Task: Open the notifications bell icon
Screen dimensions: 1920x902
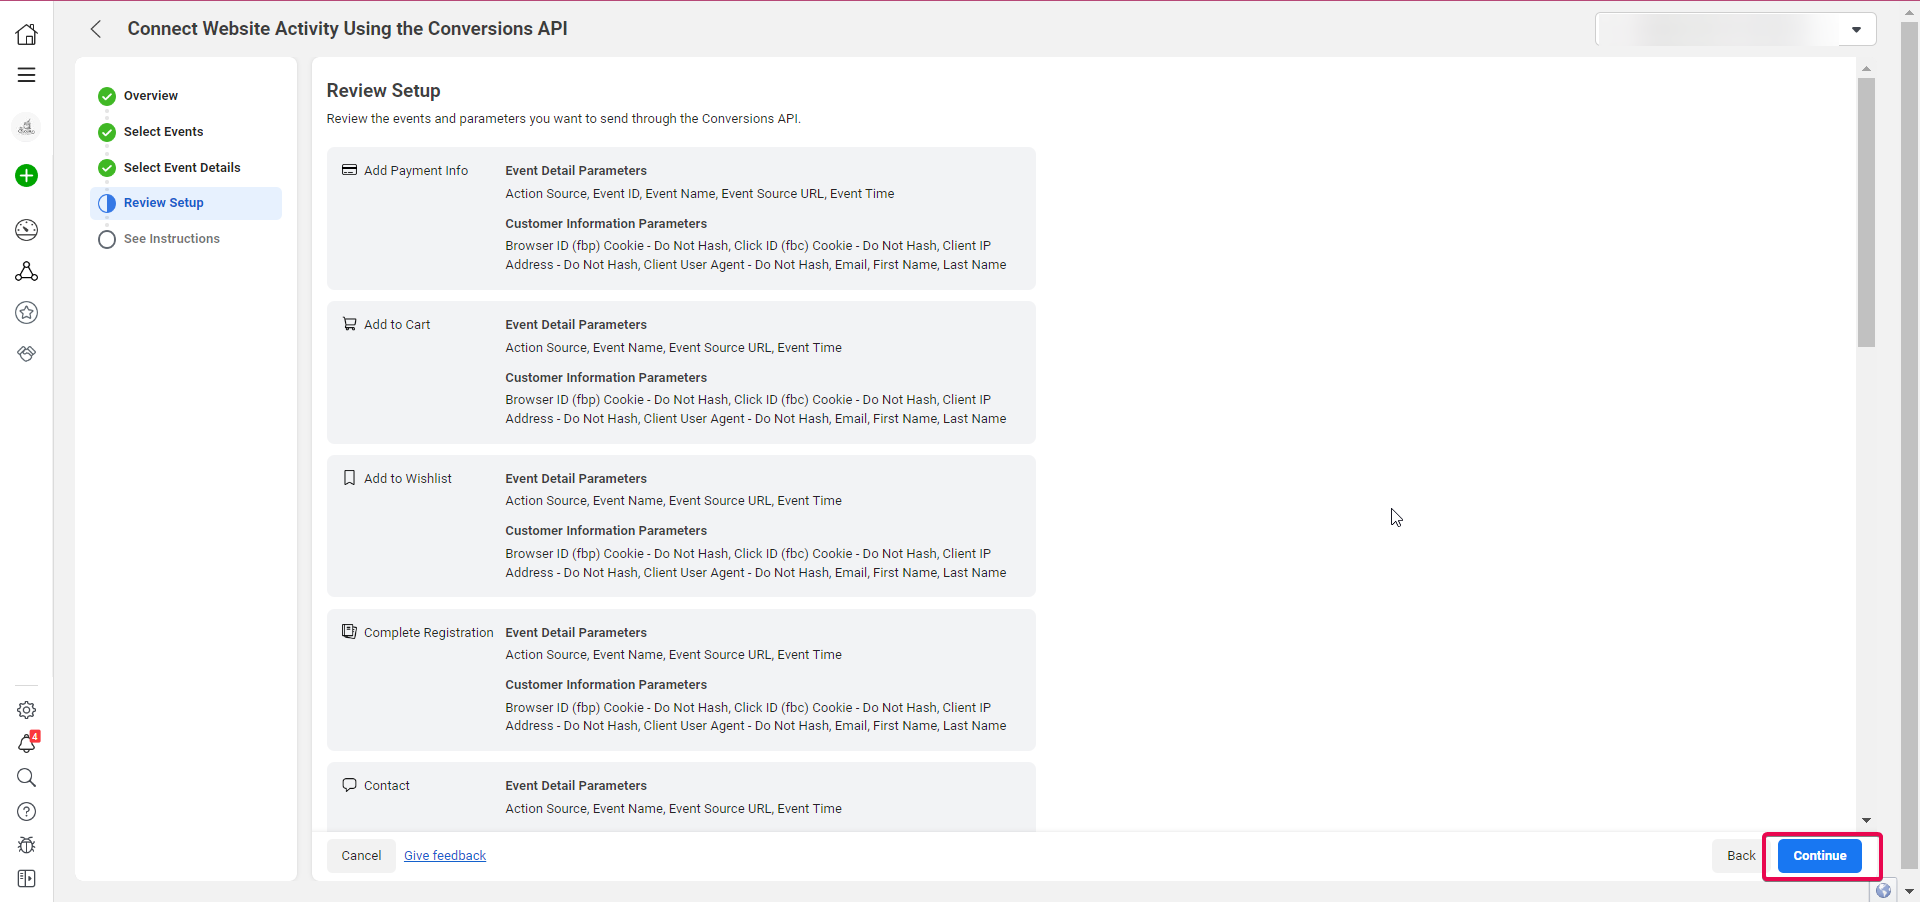Action: click(27, 743)
